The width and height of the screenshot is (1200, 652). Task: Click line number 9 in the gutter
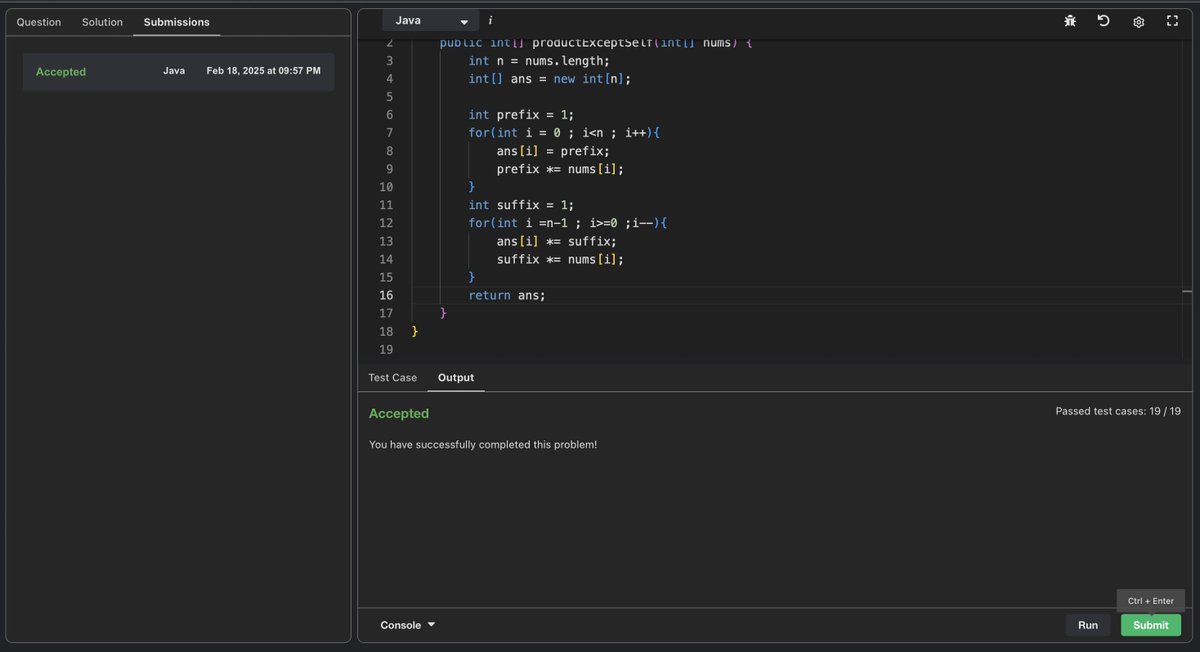coord(389,168)
